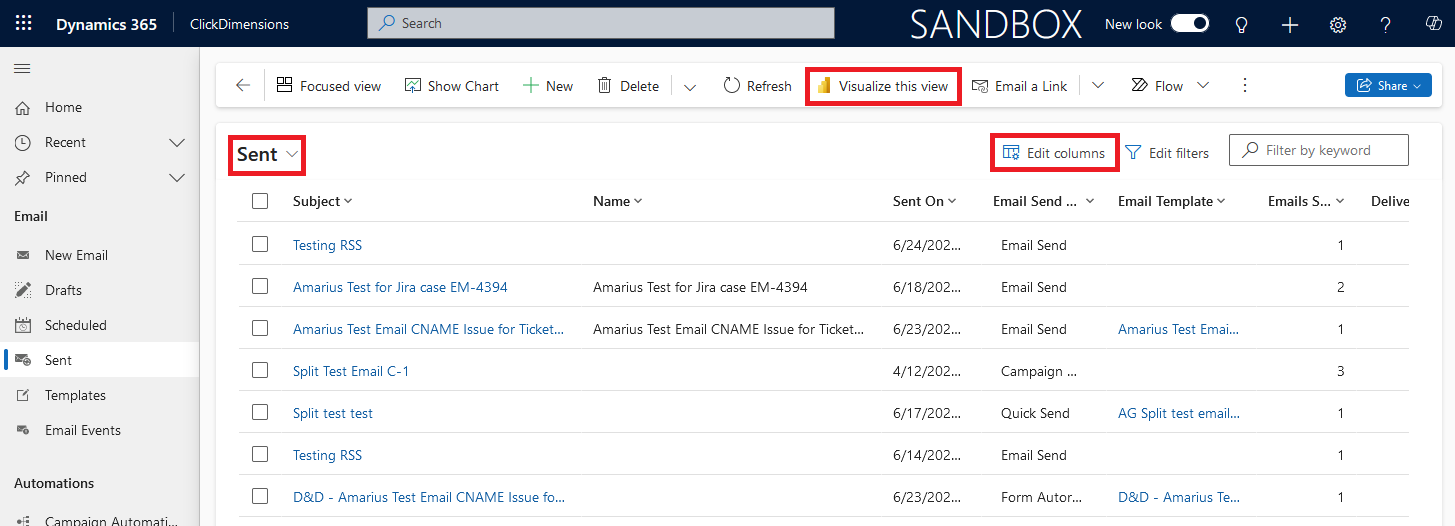Check the box for Testing RSS row dated 6/14

(x=260, y=454)
